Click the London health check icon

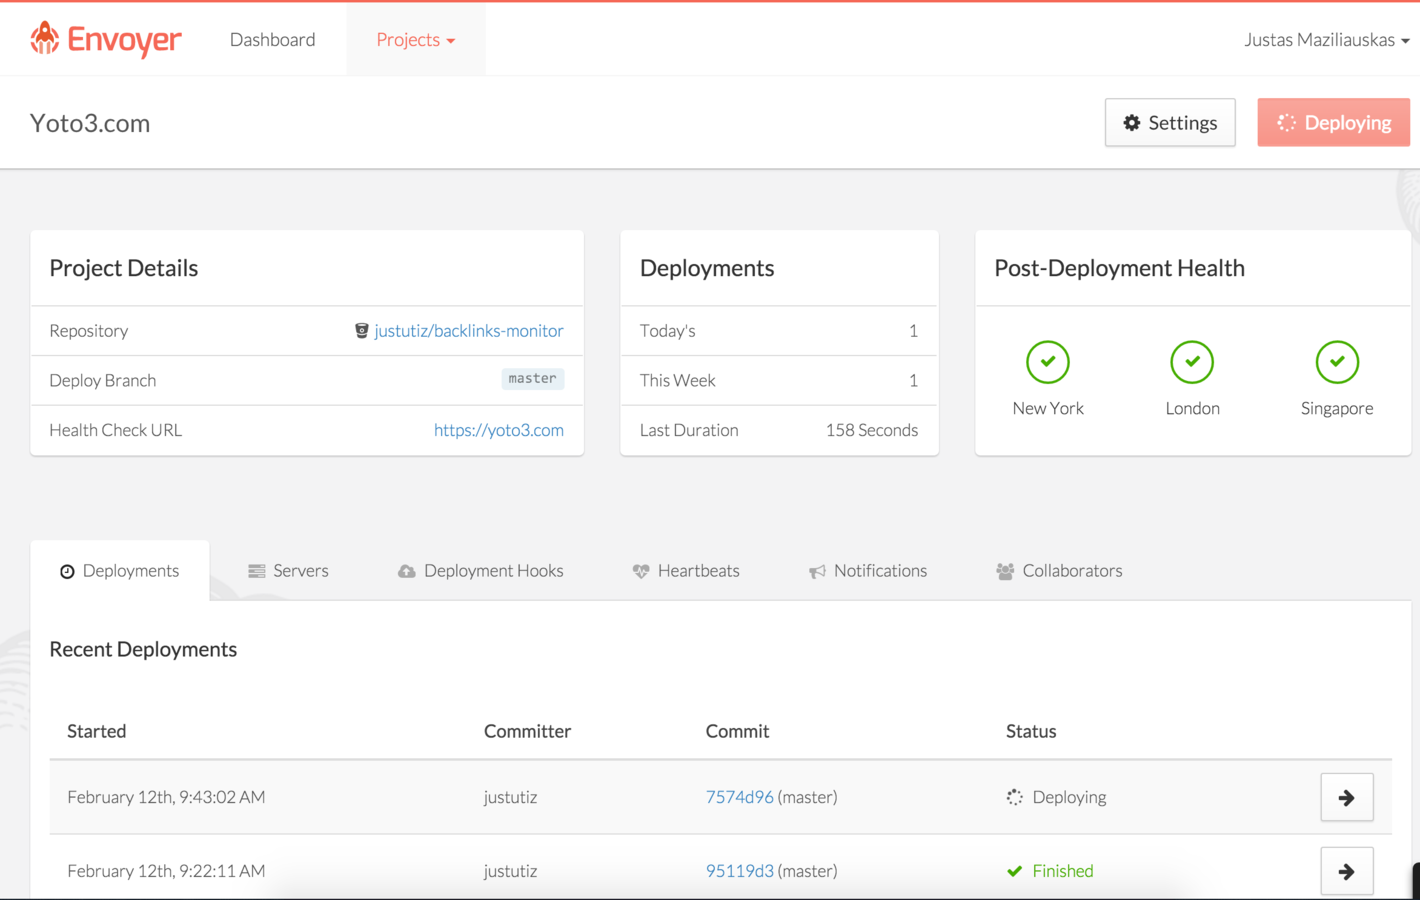[x=1192, y=362]
